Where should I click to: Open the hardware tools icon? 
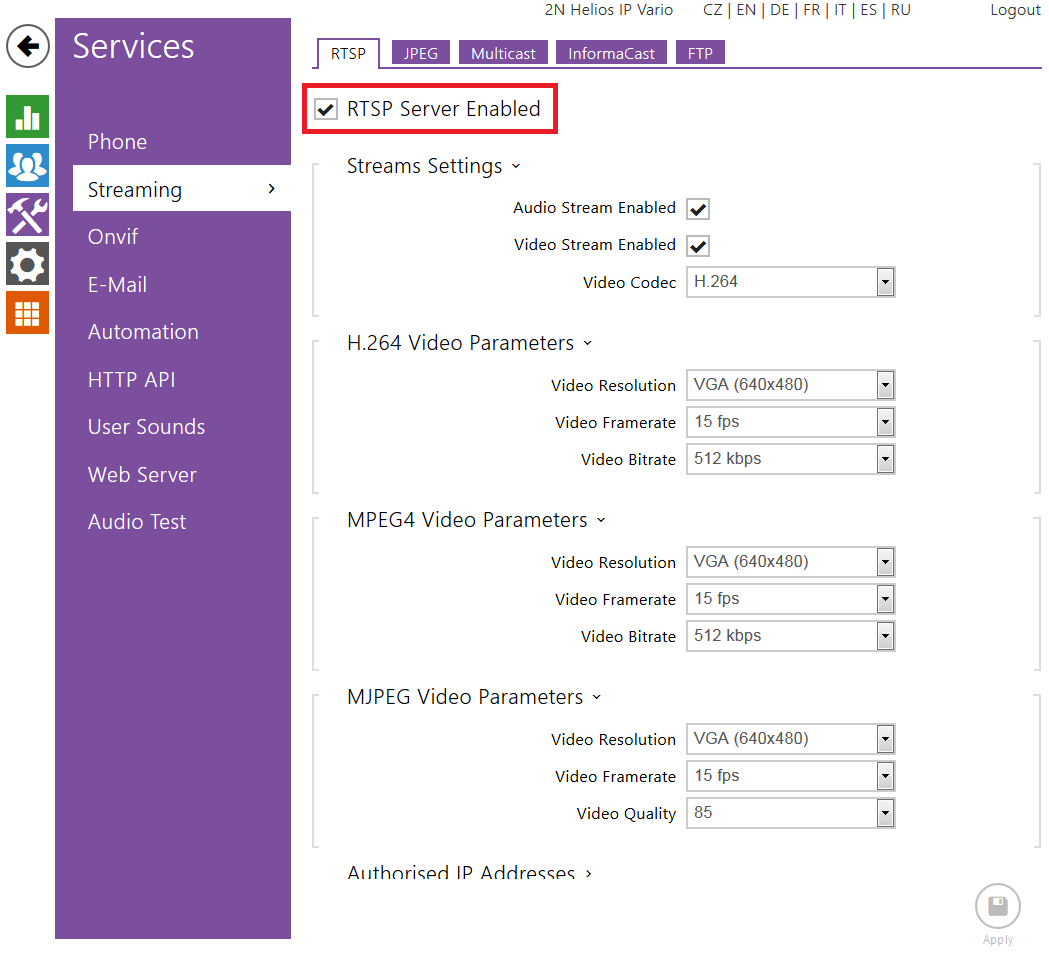tap(27, 214)
